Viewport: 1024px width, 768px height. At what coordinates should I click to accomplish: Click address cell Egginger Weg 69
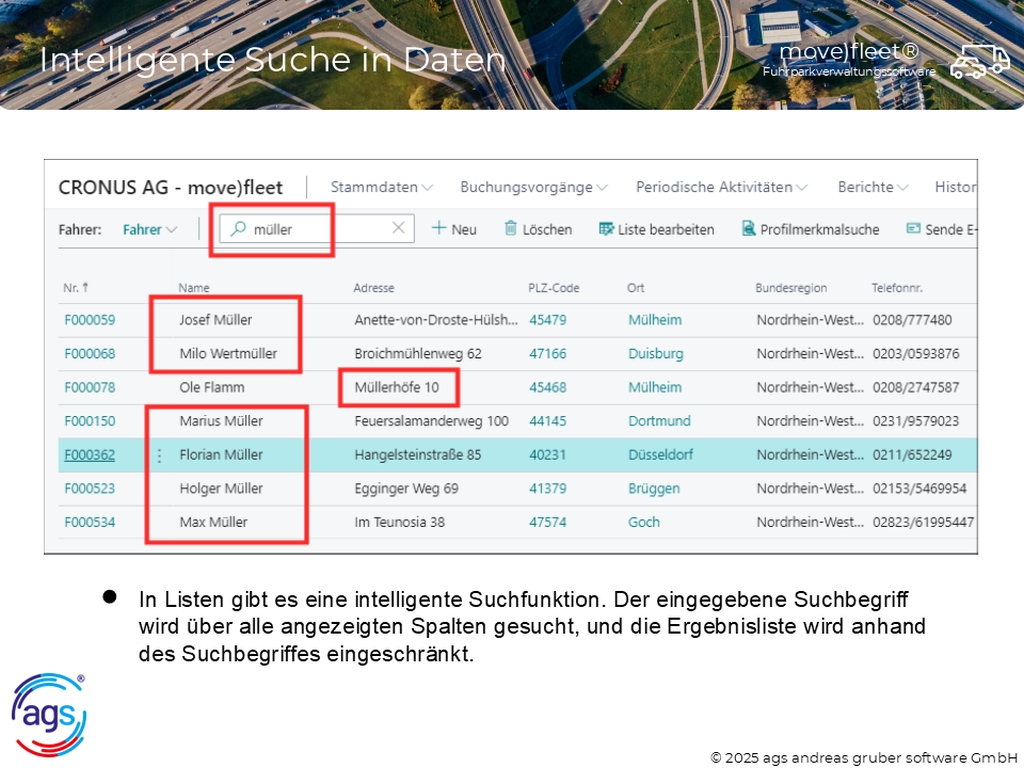coord(406,489)
